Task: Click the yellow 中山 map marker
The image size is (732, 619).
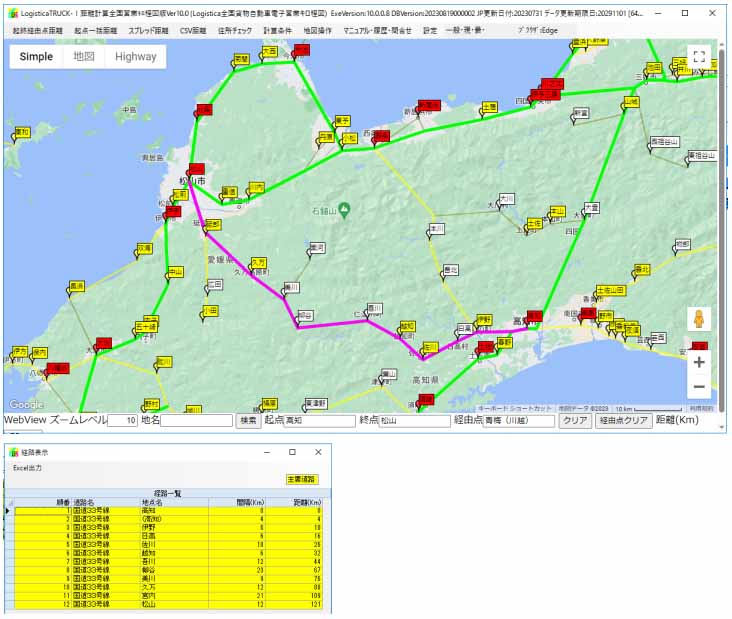Action: [x=176, y=272]
